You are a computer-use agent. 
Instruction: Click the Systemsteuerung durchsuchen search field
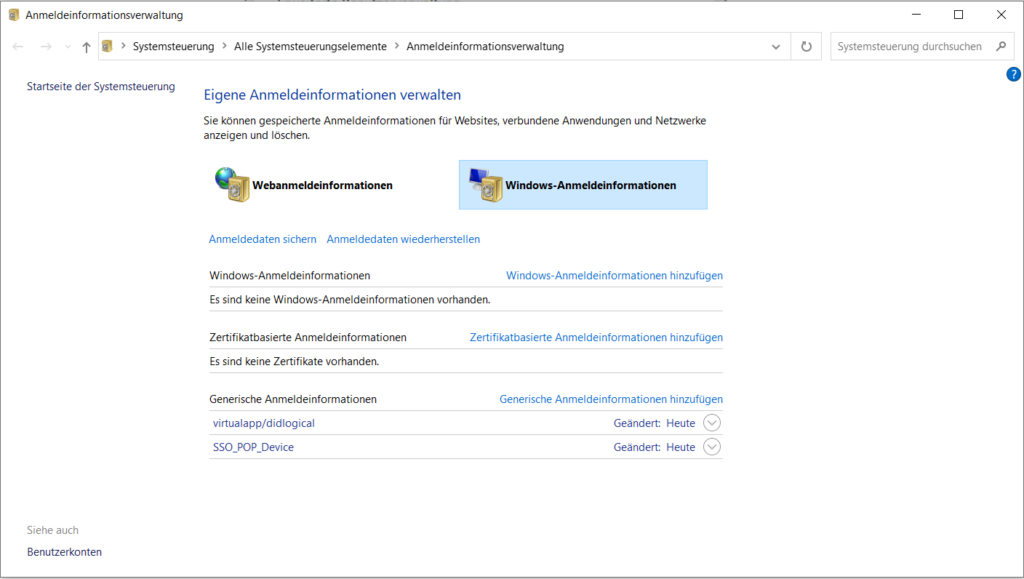point(908,47)
